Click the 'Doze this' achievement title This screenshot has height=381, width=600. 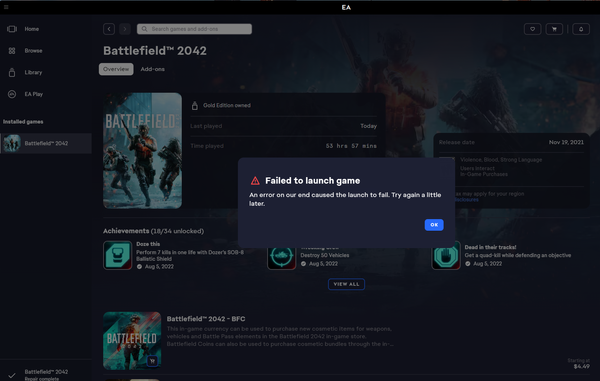pos(148,244)
